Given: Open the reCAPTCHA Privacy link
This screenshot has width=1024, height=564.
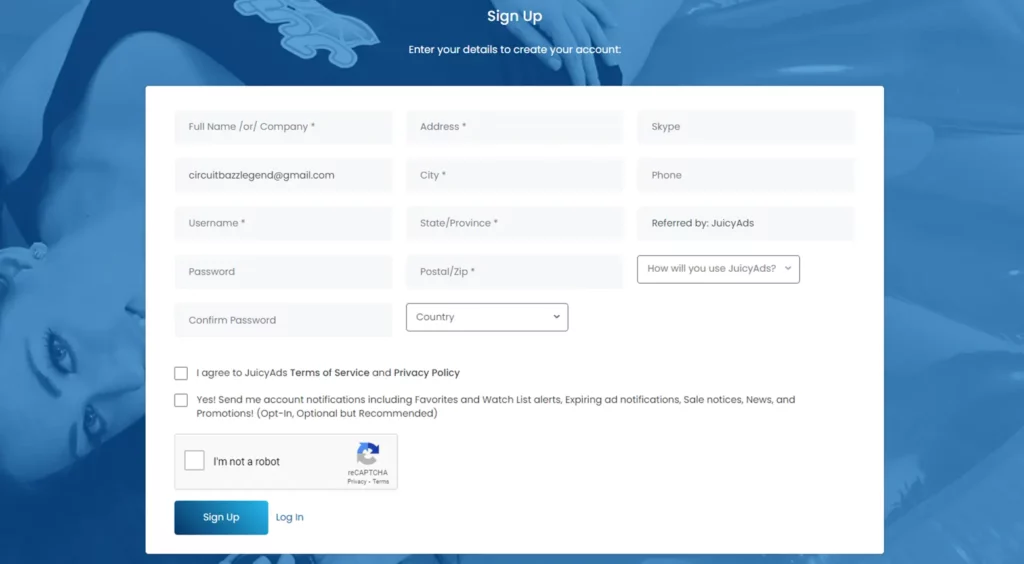Looking at the screenshot, I should [x=357, y=482].
